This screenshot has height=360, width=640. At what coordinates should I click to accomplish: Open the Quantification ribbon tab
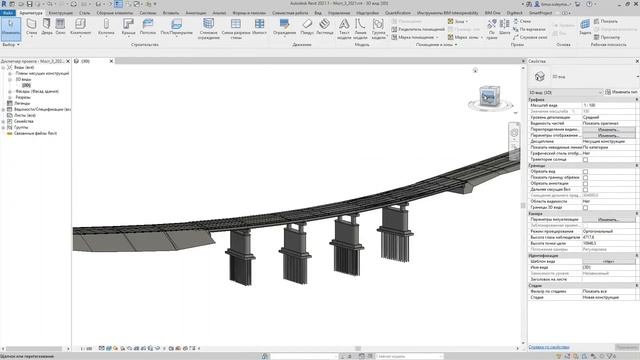click(398, 13)
